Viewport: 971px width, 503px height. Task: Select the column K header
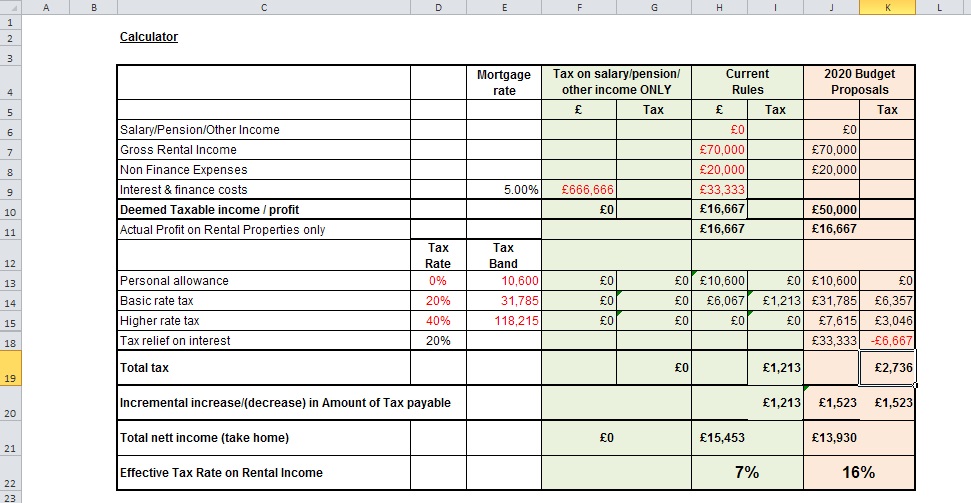point(887,7)
